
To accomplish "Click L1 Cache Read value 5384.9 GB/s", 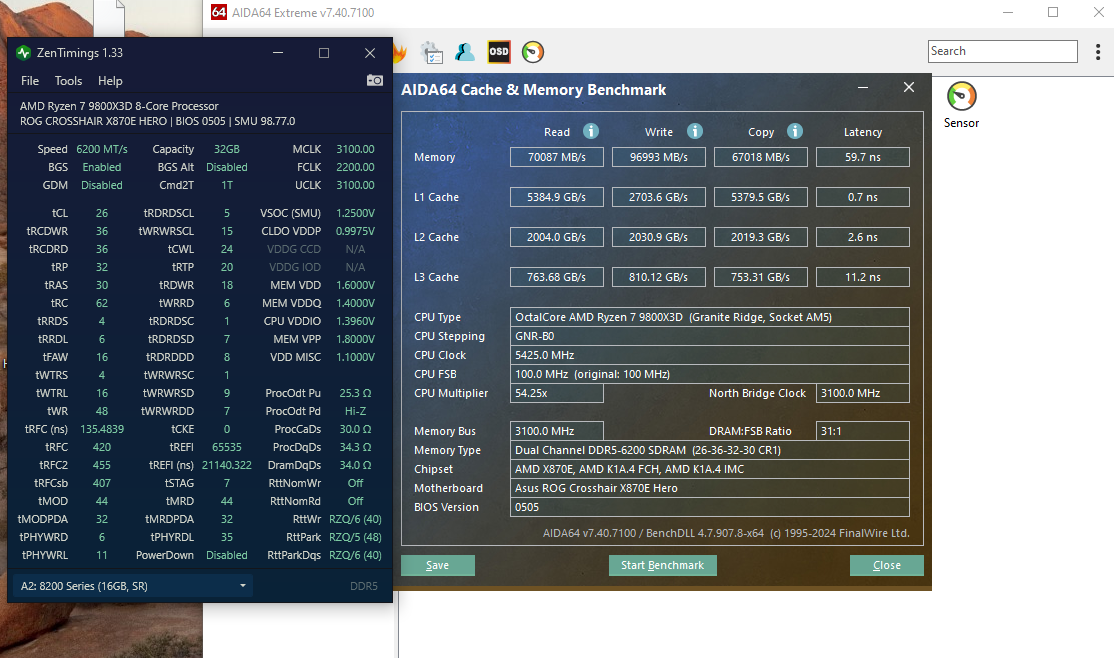I will (557, 197).
